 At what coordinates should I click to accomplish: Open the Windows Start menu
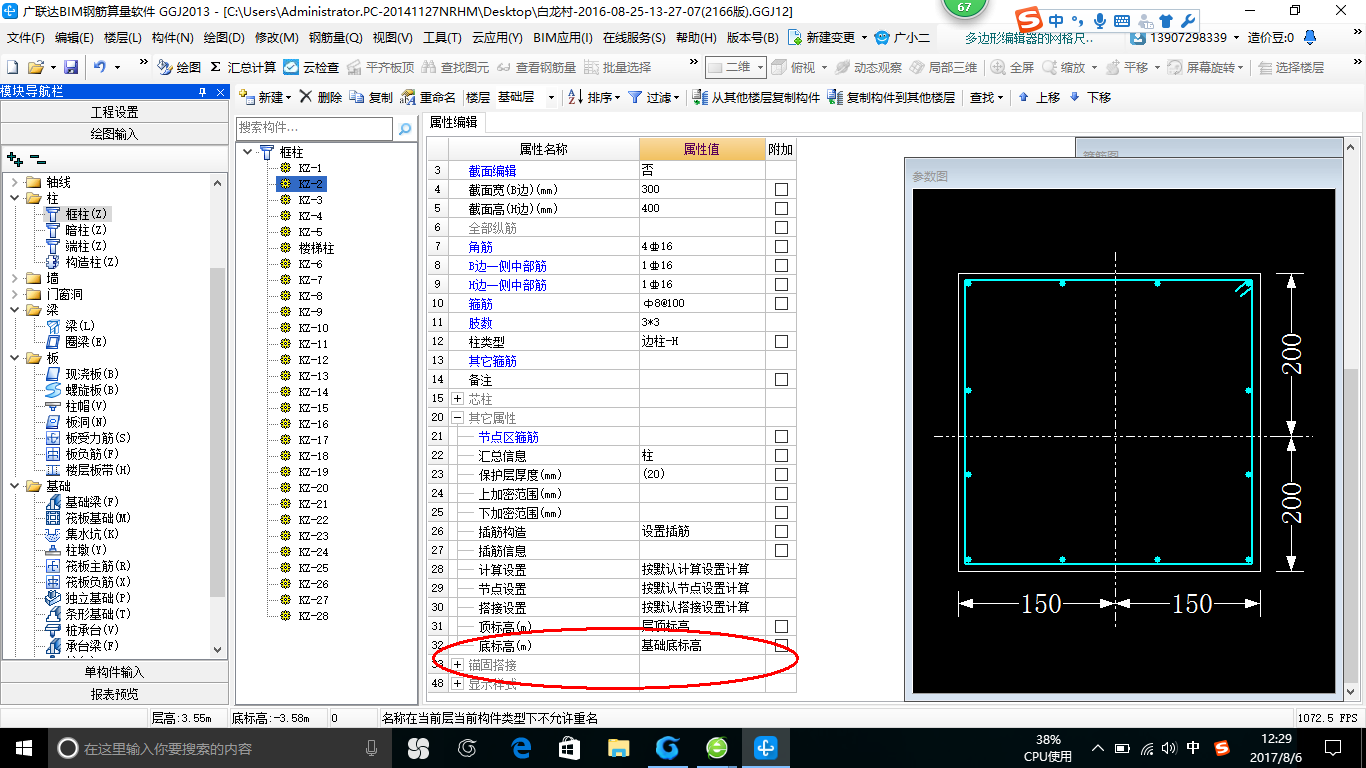click(x=23, y=748)
